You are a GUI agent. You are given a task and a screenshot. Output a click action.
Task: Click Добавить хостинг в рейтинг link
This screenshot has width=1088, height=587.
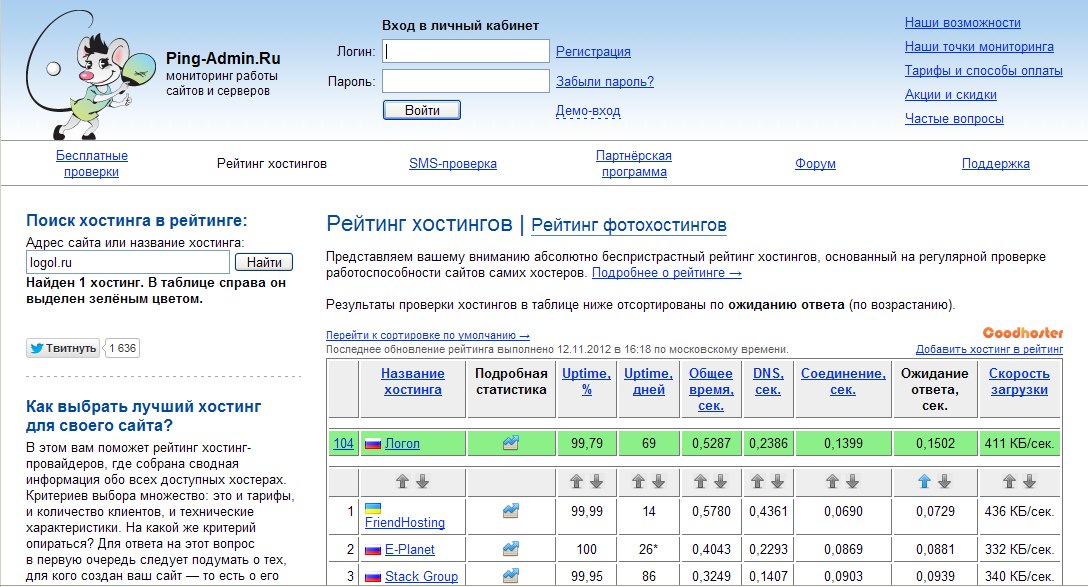pos(989,349)
